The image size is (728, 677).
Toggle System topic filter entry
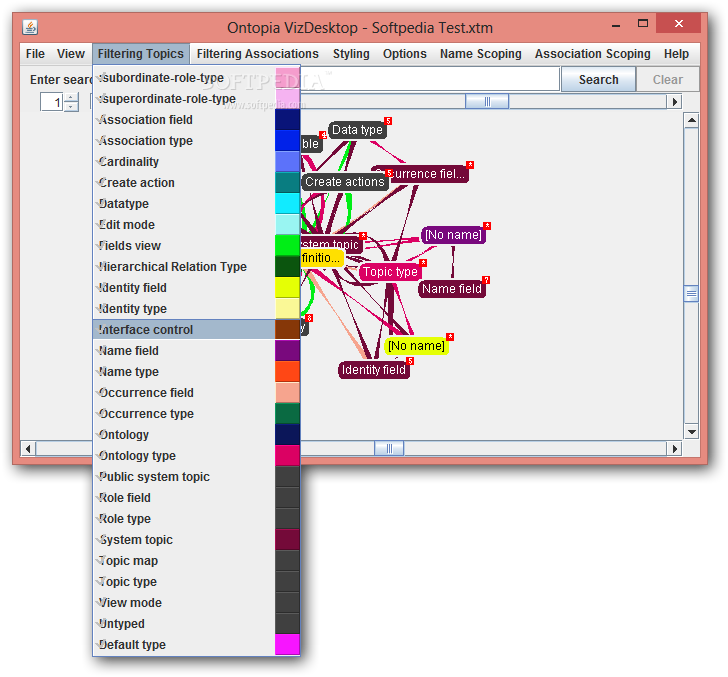click(x=196, y=540)
